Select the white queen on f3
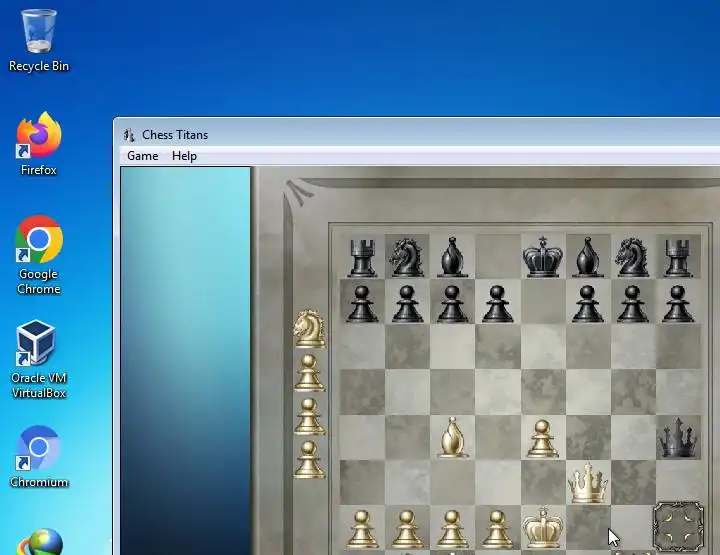The height and width of the screenshot is (555, 720). [588, 483]
